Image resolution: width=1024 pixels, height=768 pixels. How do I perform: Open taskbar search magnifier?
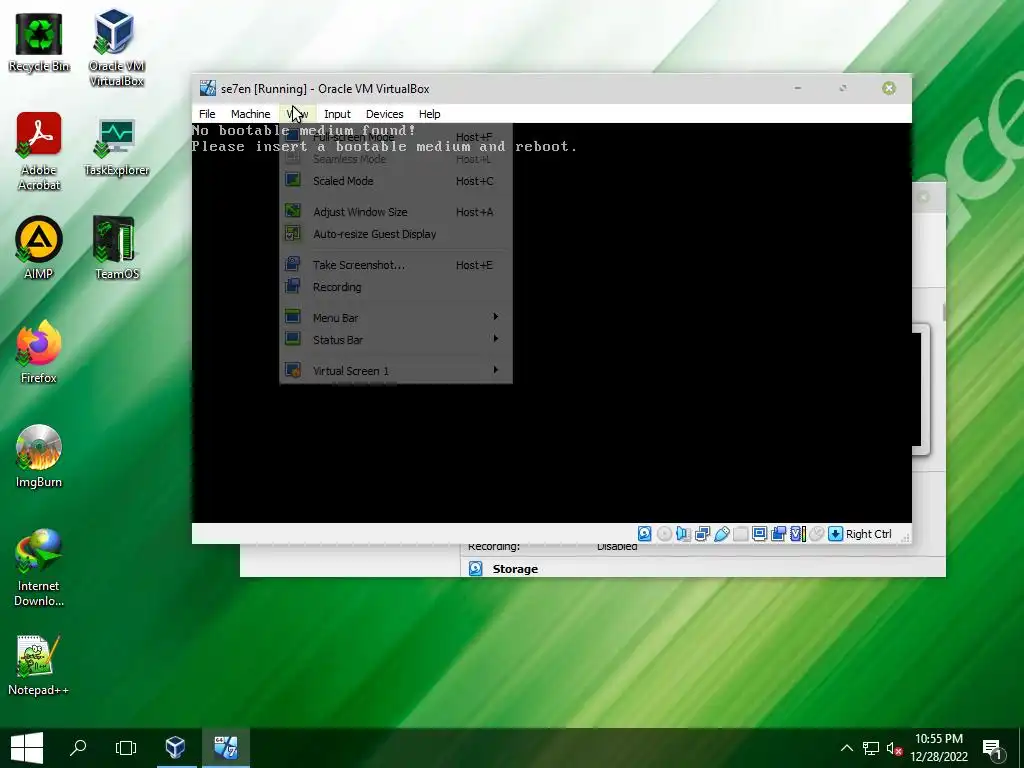[78, 748]
